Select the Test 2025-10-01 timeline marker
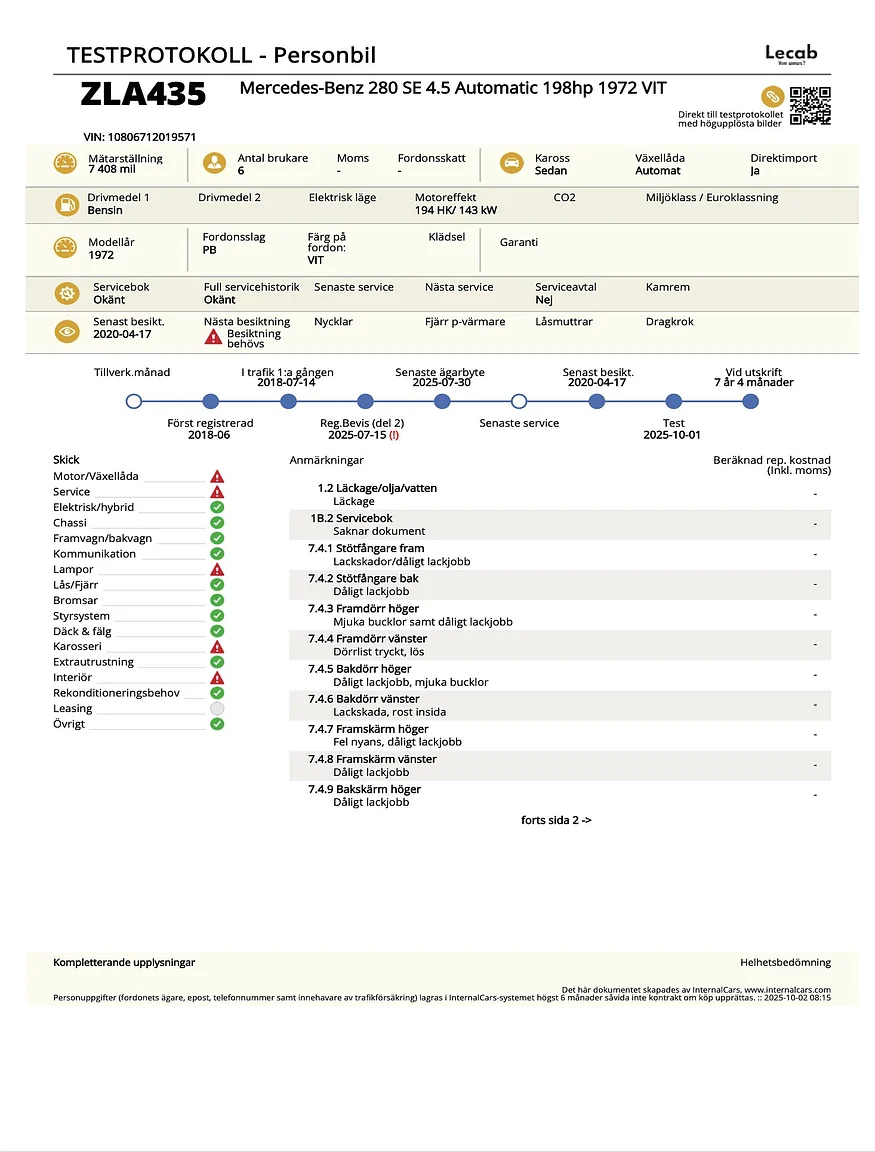Viewport: 875px width, 1152px height. [674, 402]
